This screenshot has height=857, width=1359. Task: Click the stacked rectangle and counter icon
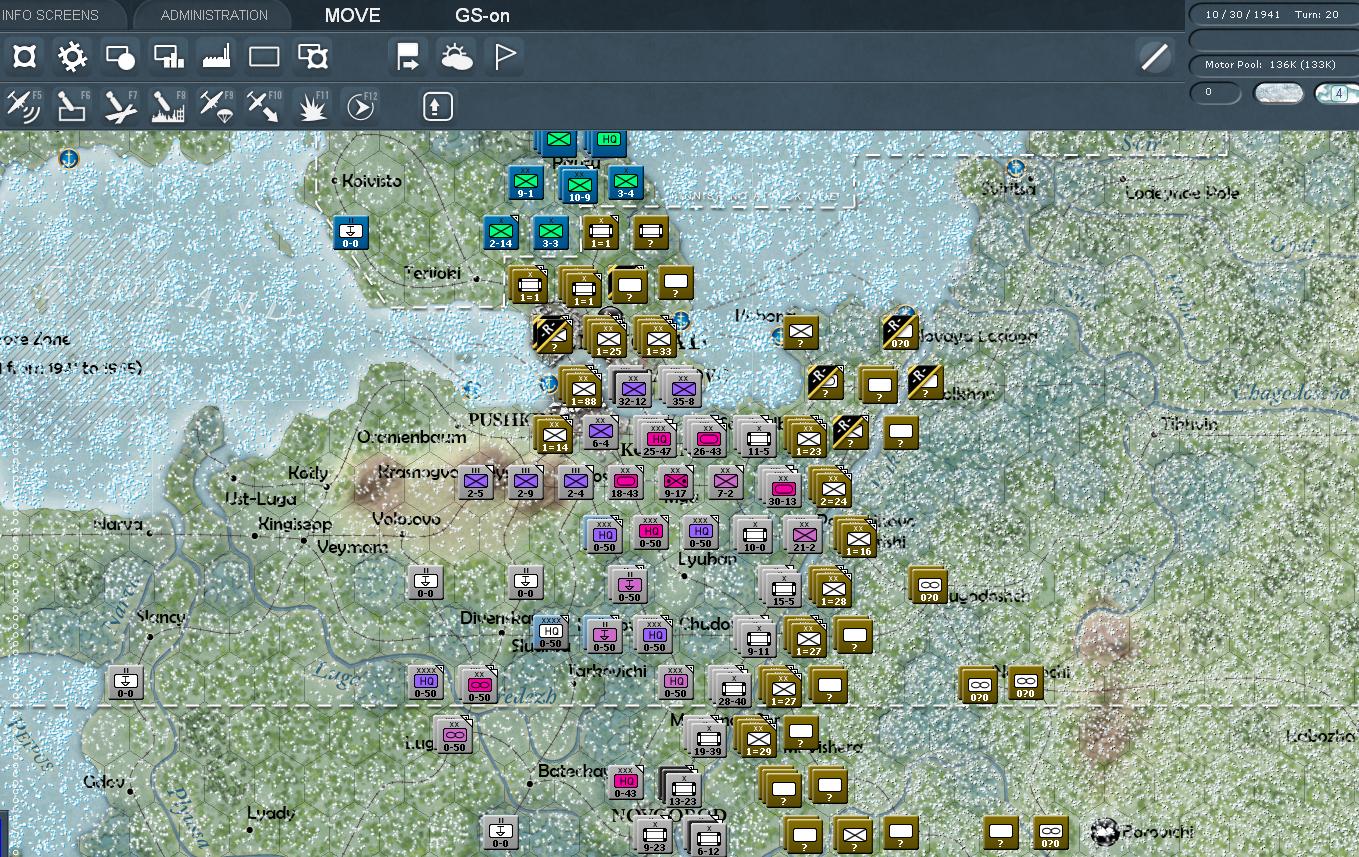[x=313, y=57]
